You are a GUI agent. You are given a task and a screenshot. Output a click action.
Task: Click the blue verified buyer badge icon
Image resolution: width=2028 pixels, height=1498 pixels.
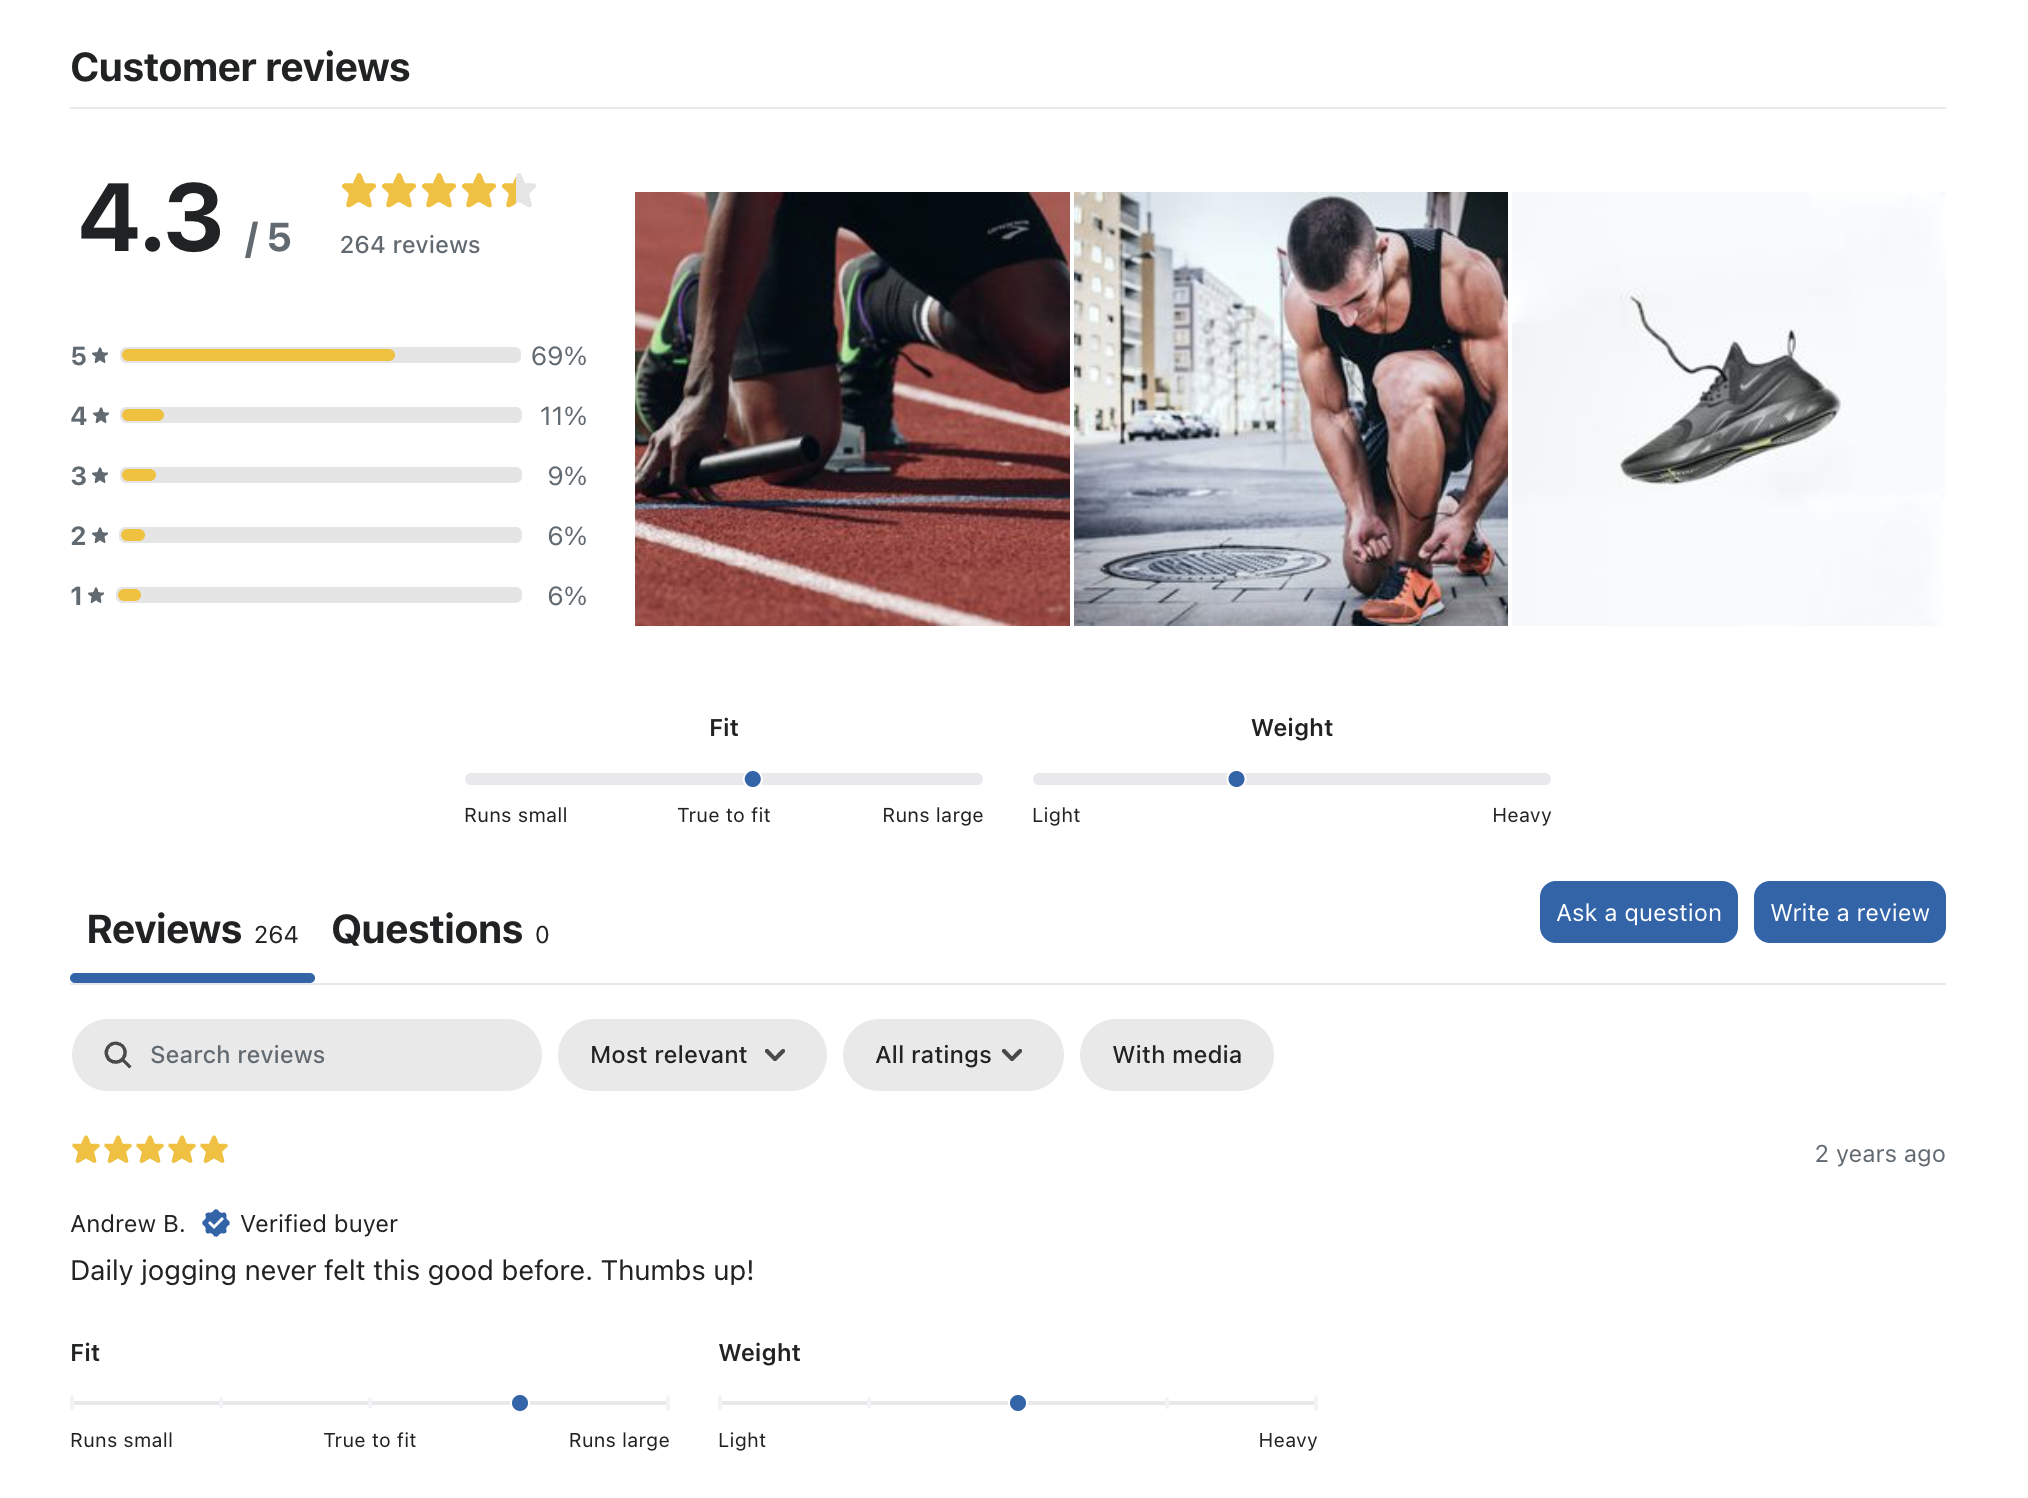(x=215, y=1223)
